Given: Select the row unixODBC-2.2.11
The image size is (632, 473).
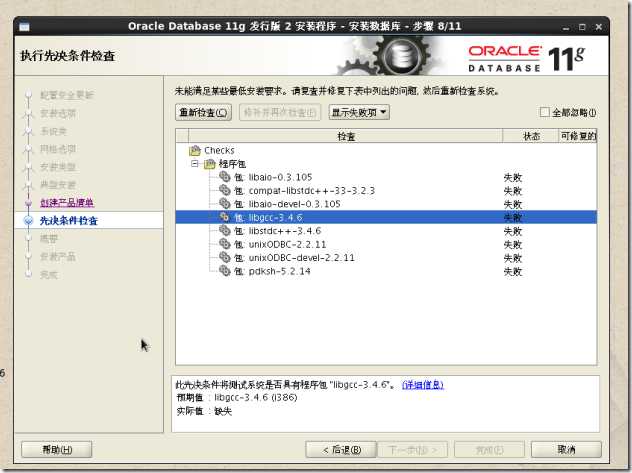Looking at the screenshot, I should [x=386, y=244].
